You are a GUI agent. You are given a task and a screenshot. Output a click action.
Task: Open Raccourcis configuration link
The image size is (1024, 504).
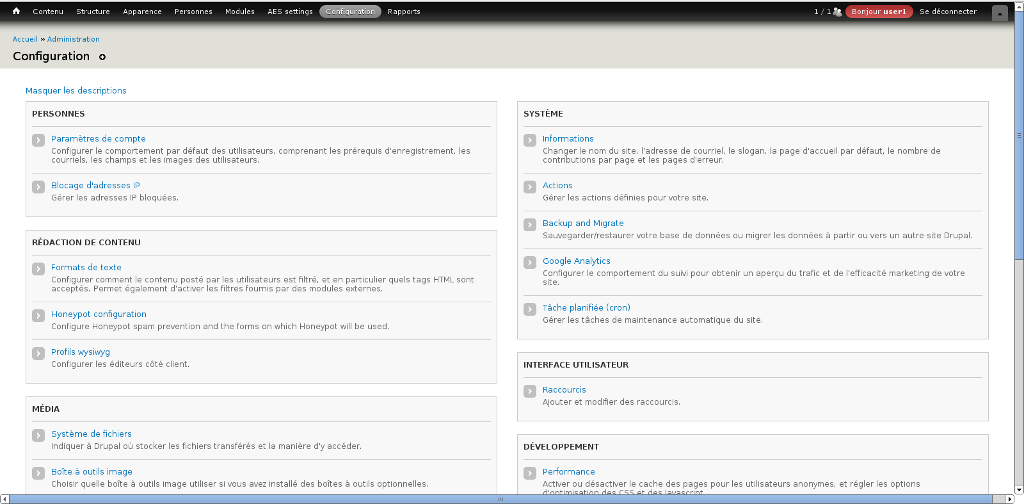(564, 390)
